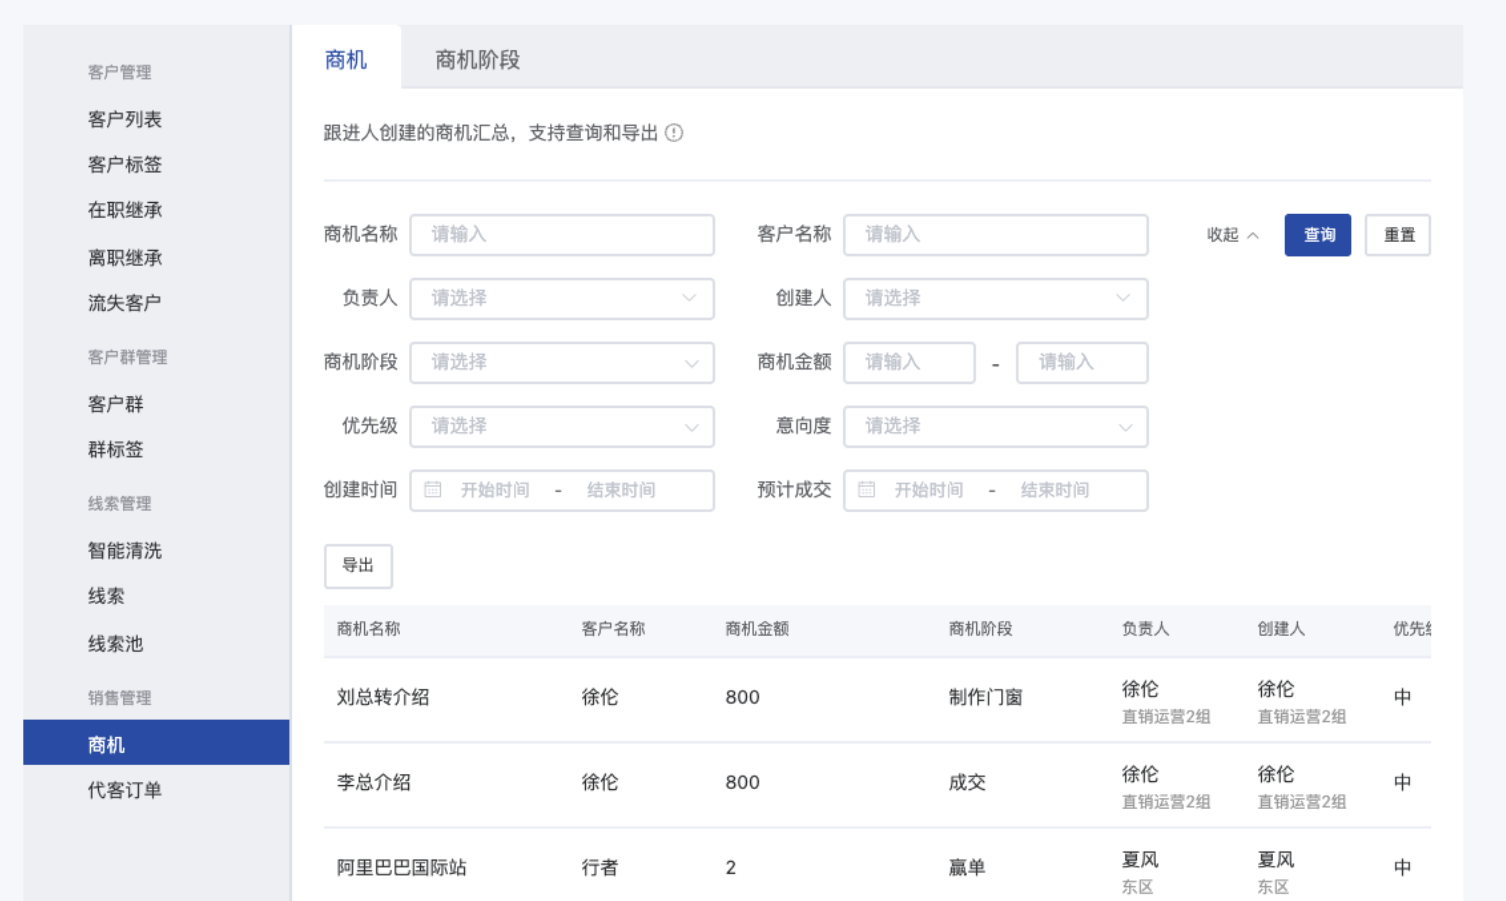This screenshot has height=901, width=1506.
Task: Go to 群标签 menu item
Action: click(116, 450)
